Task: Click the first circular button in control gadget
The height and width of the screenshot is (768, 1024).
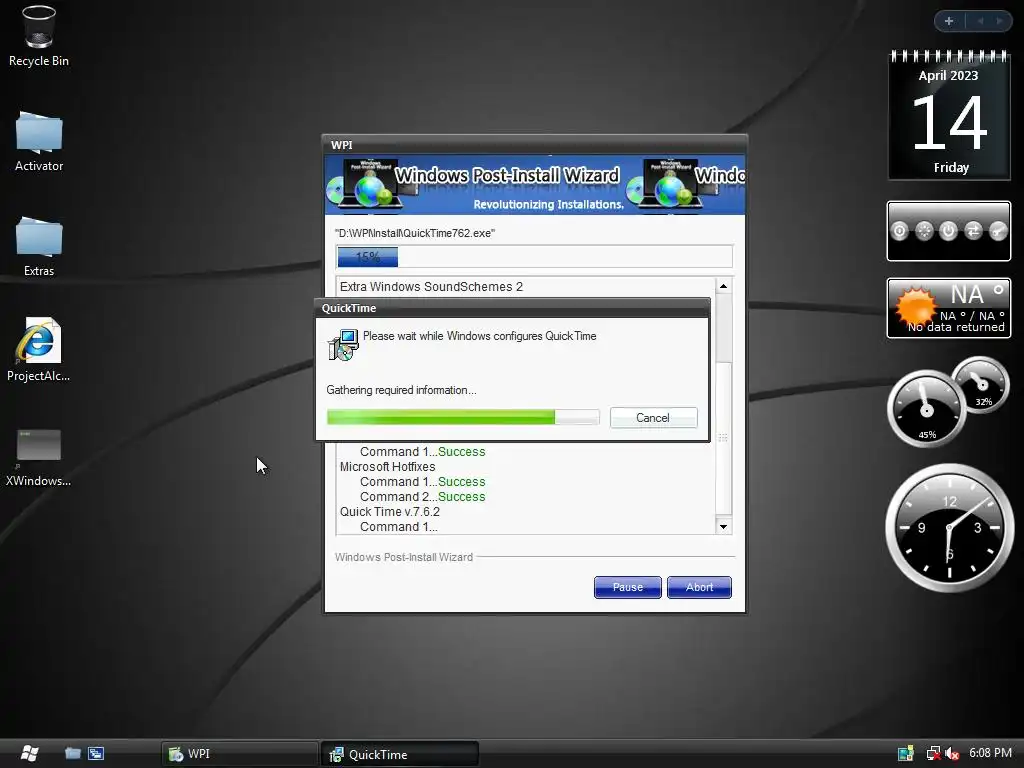Action: pos(899,231)
